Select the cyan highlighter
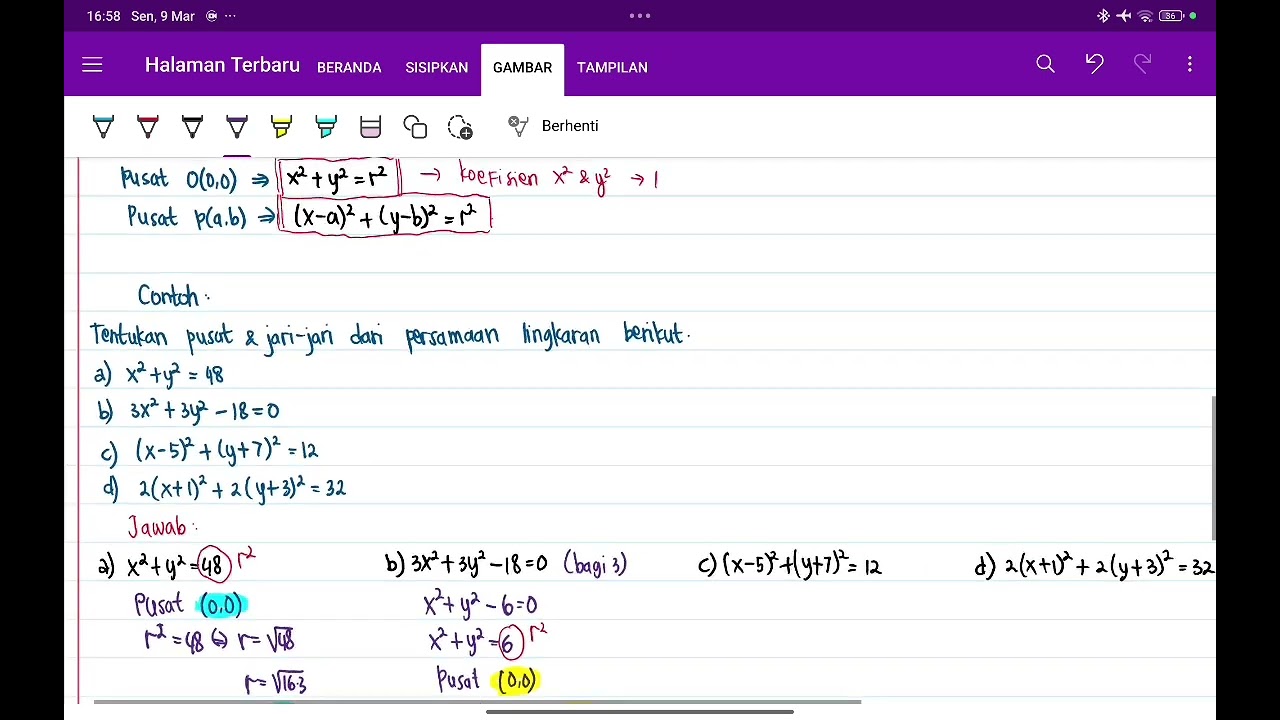This screenshot has width=1280, height=720. tap(326, 126)
